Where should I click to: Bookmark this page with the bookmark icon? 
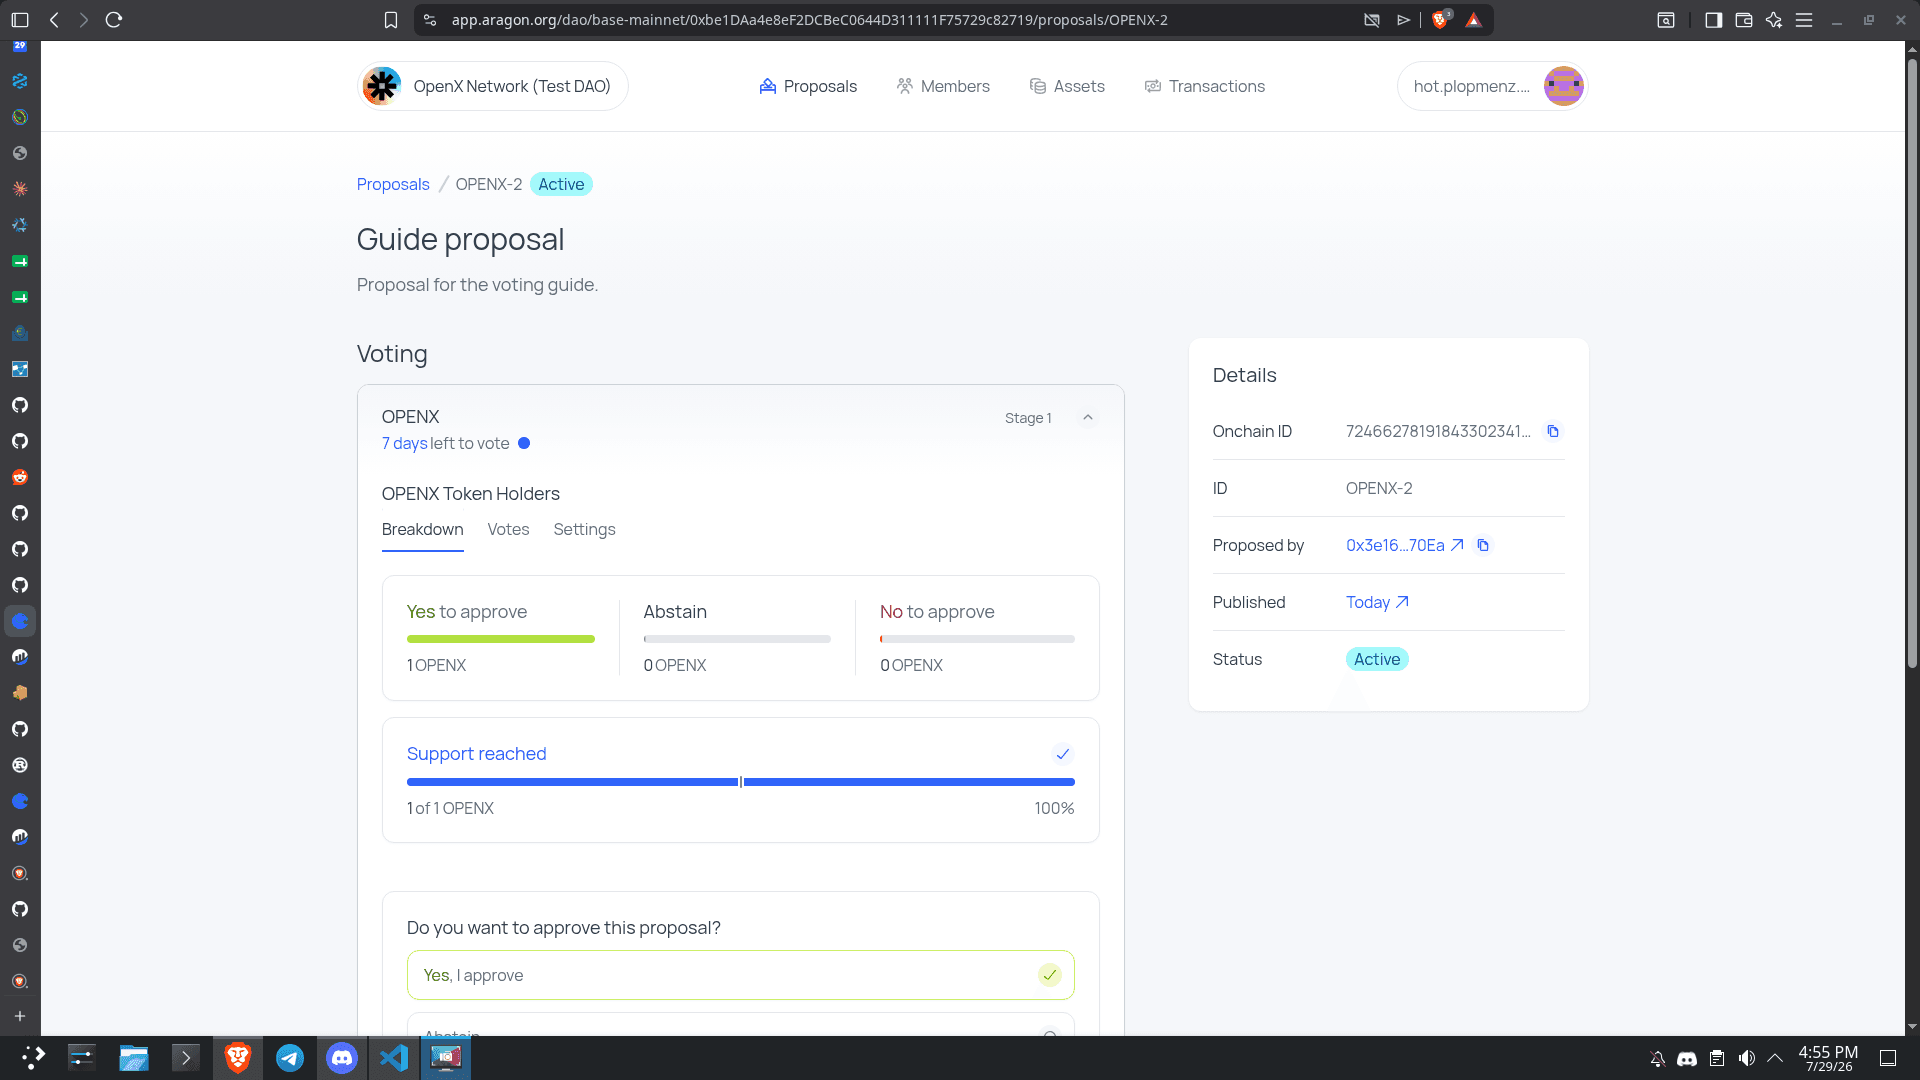click(x=391, y=20)
